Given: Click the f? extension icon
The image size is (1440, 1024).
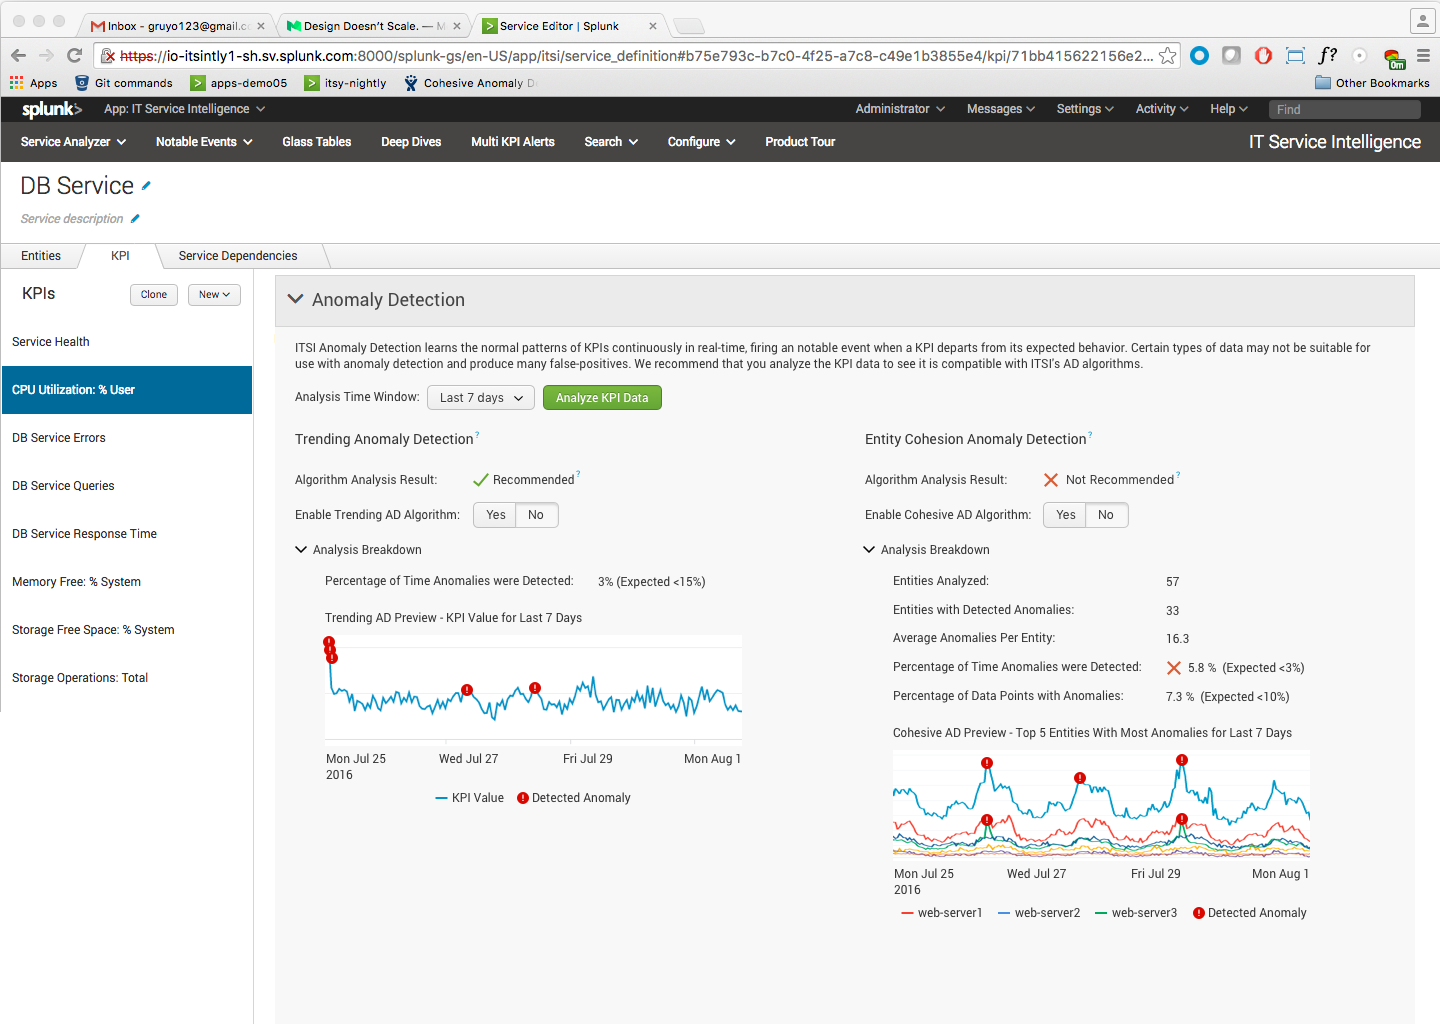Looking at the screenshot, I should 1328,56.
